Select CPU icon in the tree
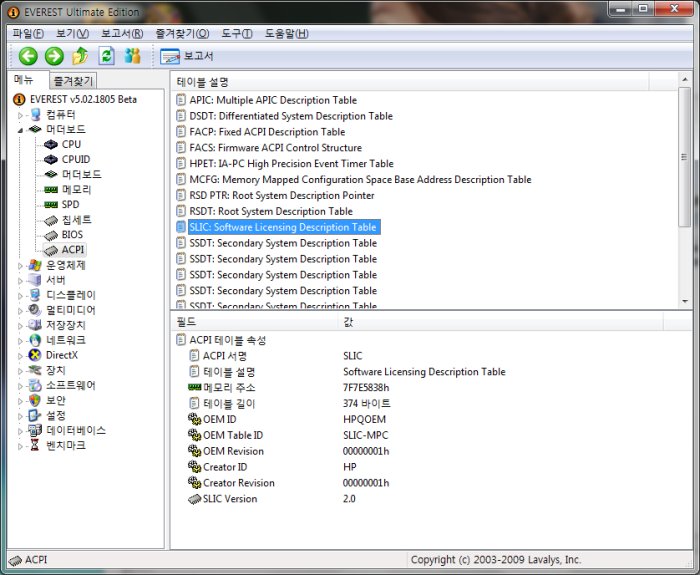Image resolution: width=700 pixels, height=575 pixels. (51, 144)
